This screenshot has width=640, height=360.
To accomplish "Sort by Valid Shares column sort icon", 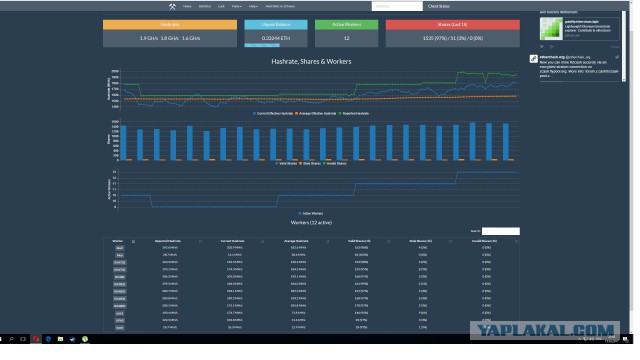I will 388,242.
